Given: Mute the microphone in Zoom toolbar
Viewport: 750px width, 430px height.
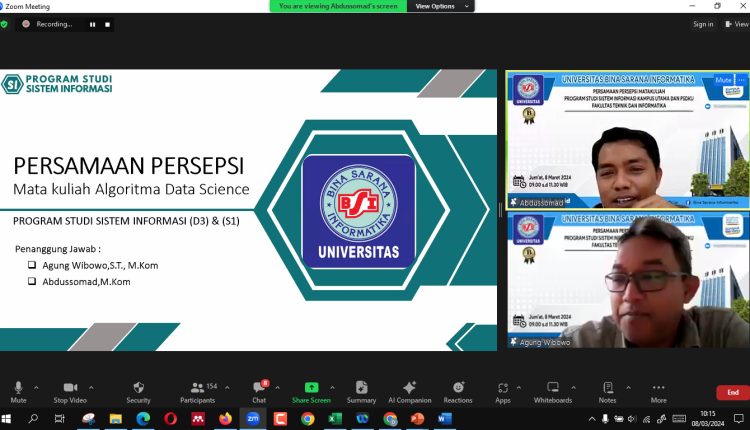Looking at the screenshot, I should pyautogui.click(x=18, y=392).
